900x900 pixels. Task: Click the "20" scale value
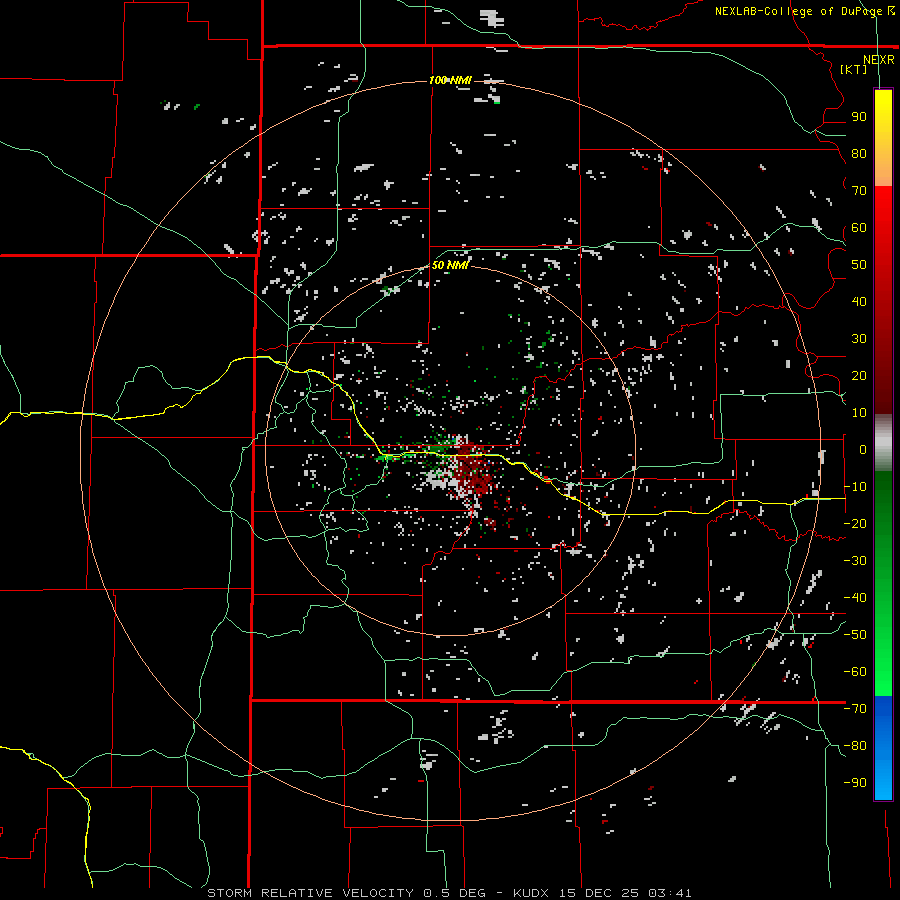tap(859, 376)
